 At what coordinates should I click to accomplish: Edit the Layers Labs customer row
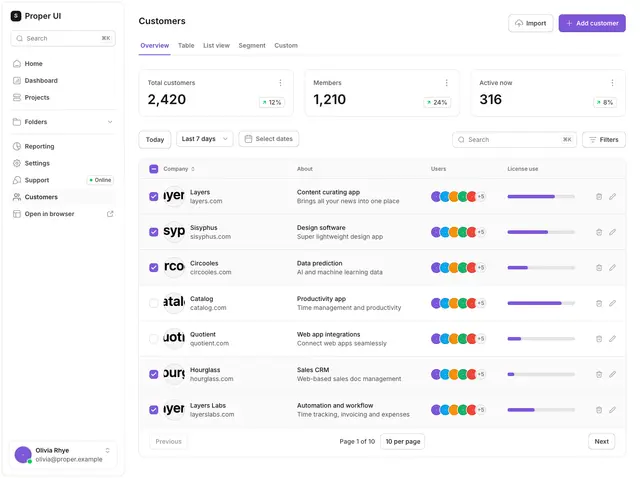point(612,409)
